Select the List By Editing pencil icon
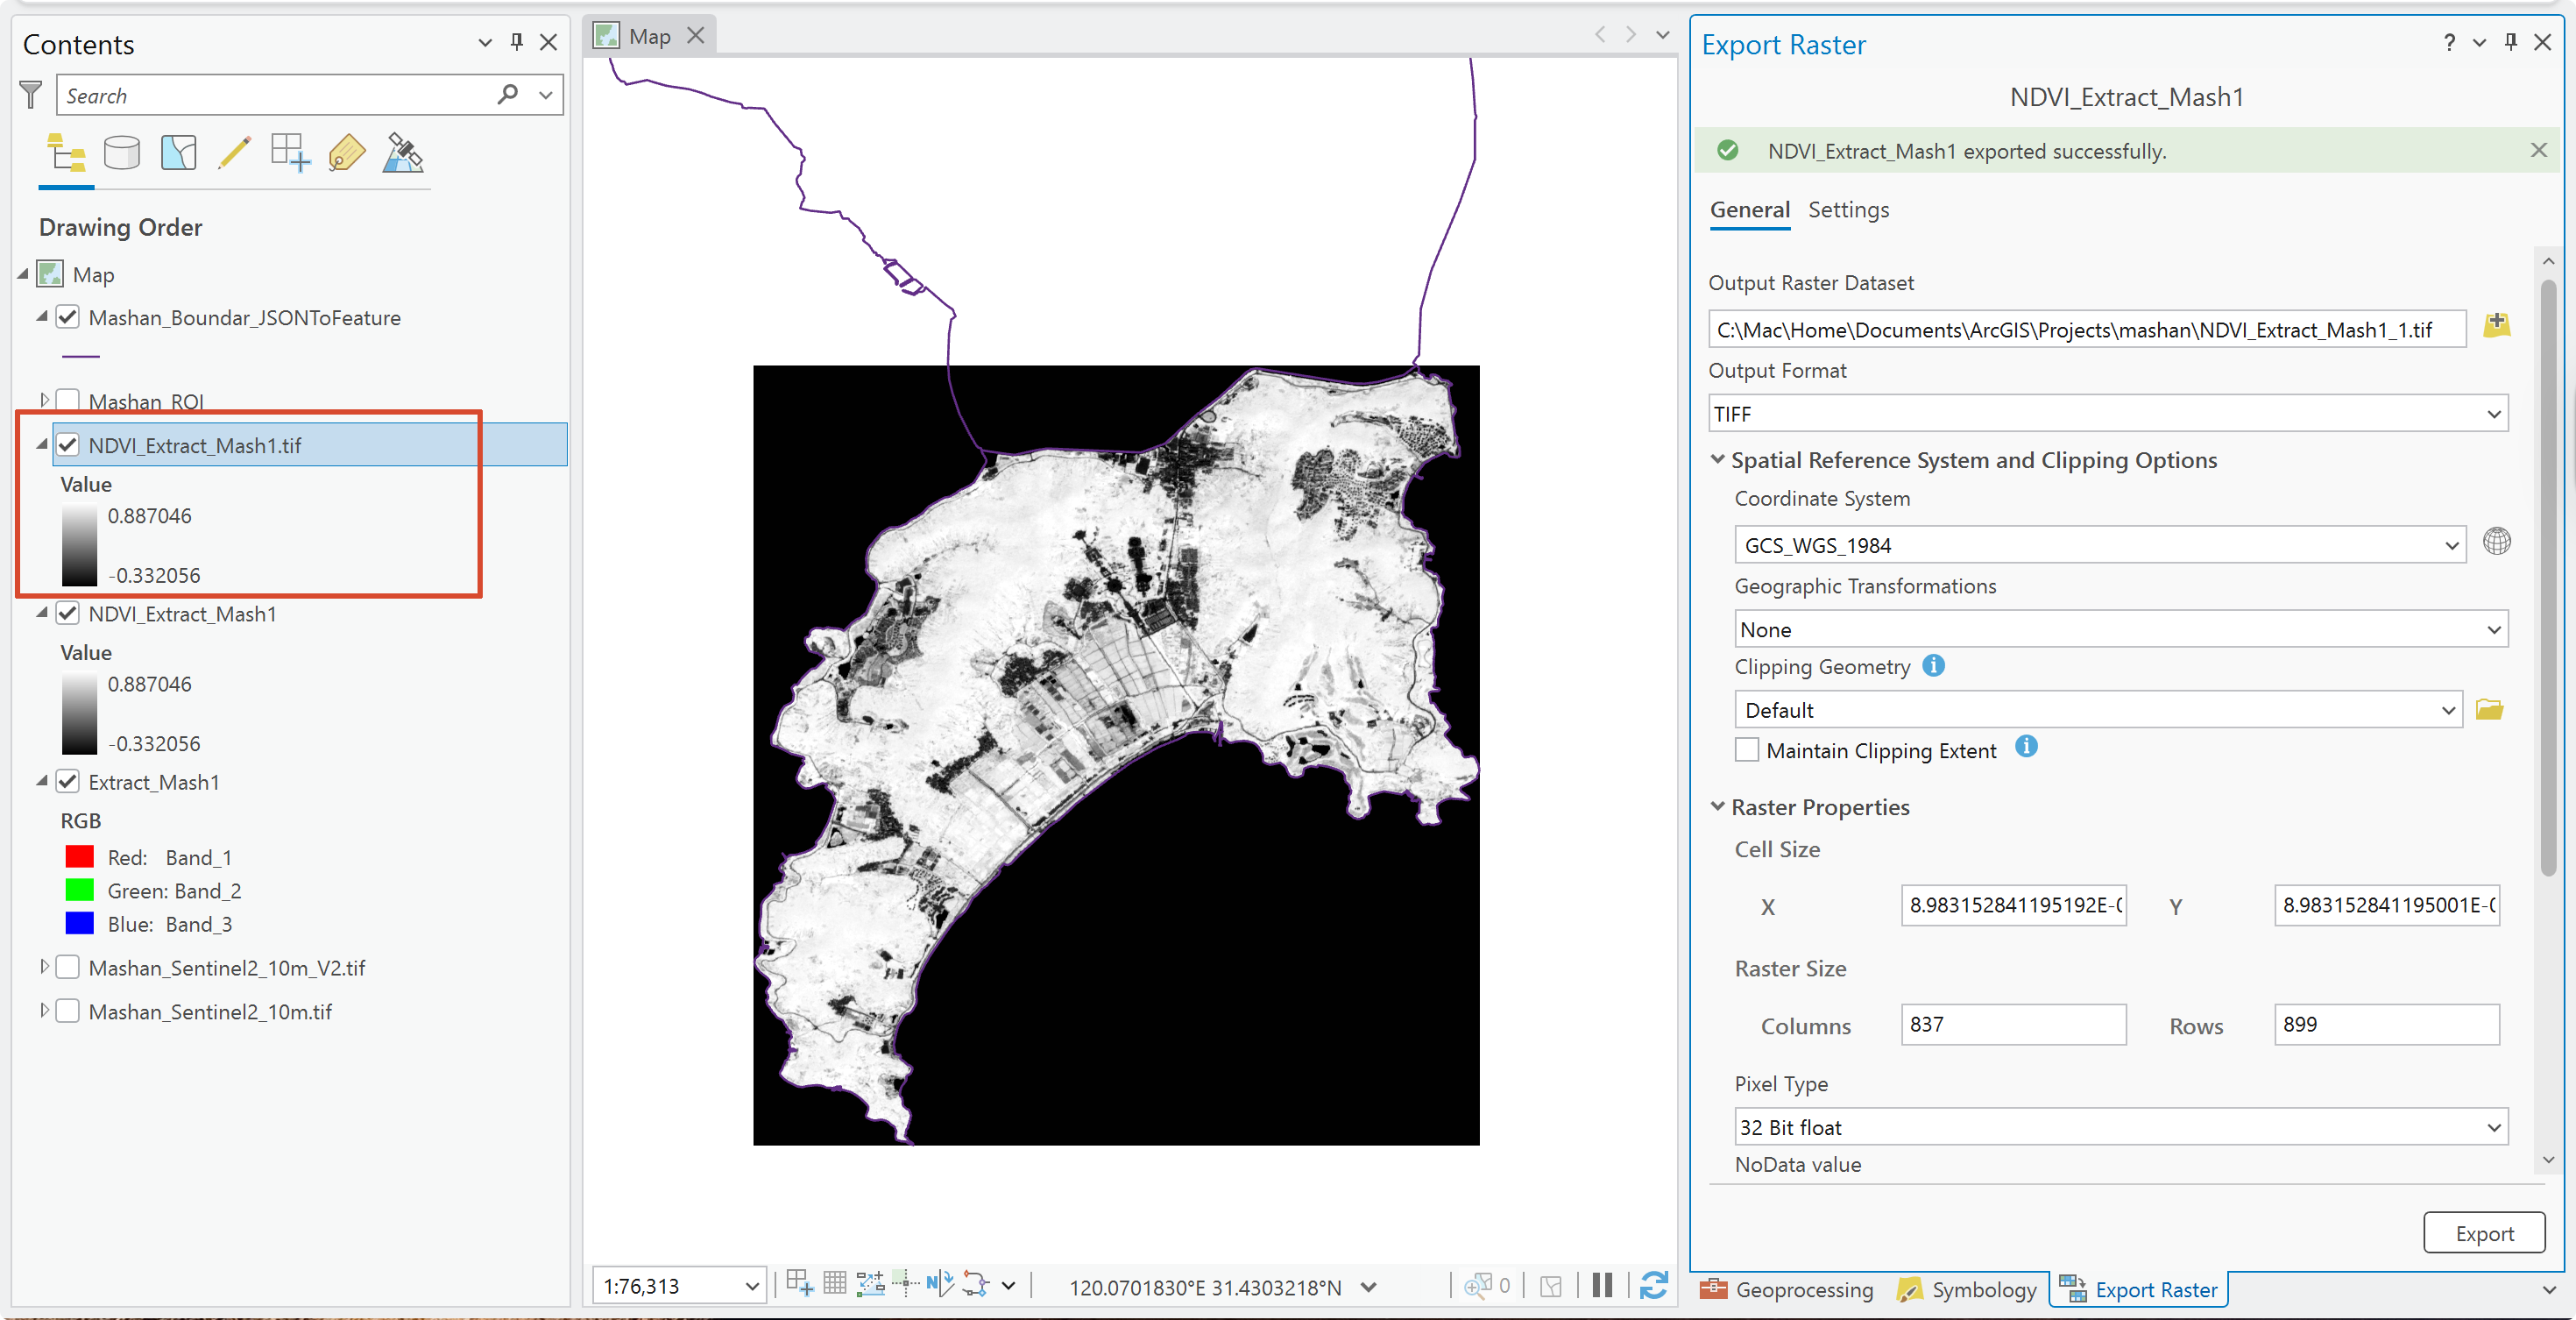 pyautogui.click(x=234, y=154)
